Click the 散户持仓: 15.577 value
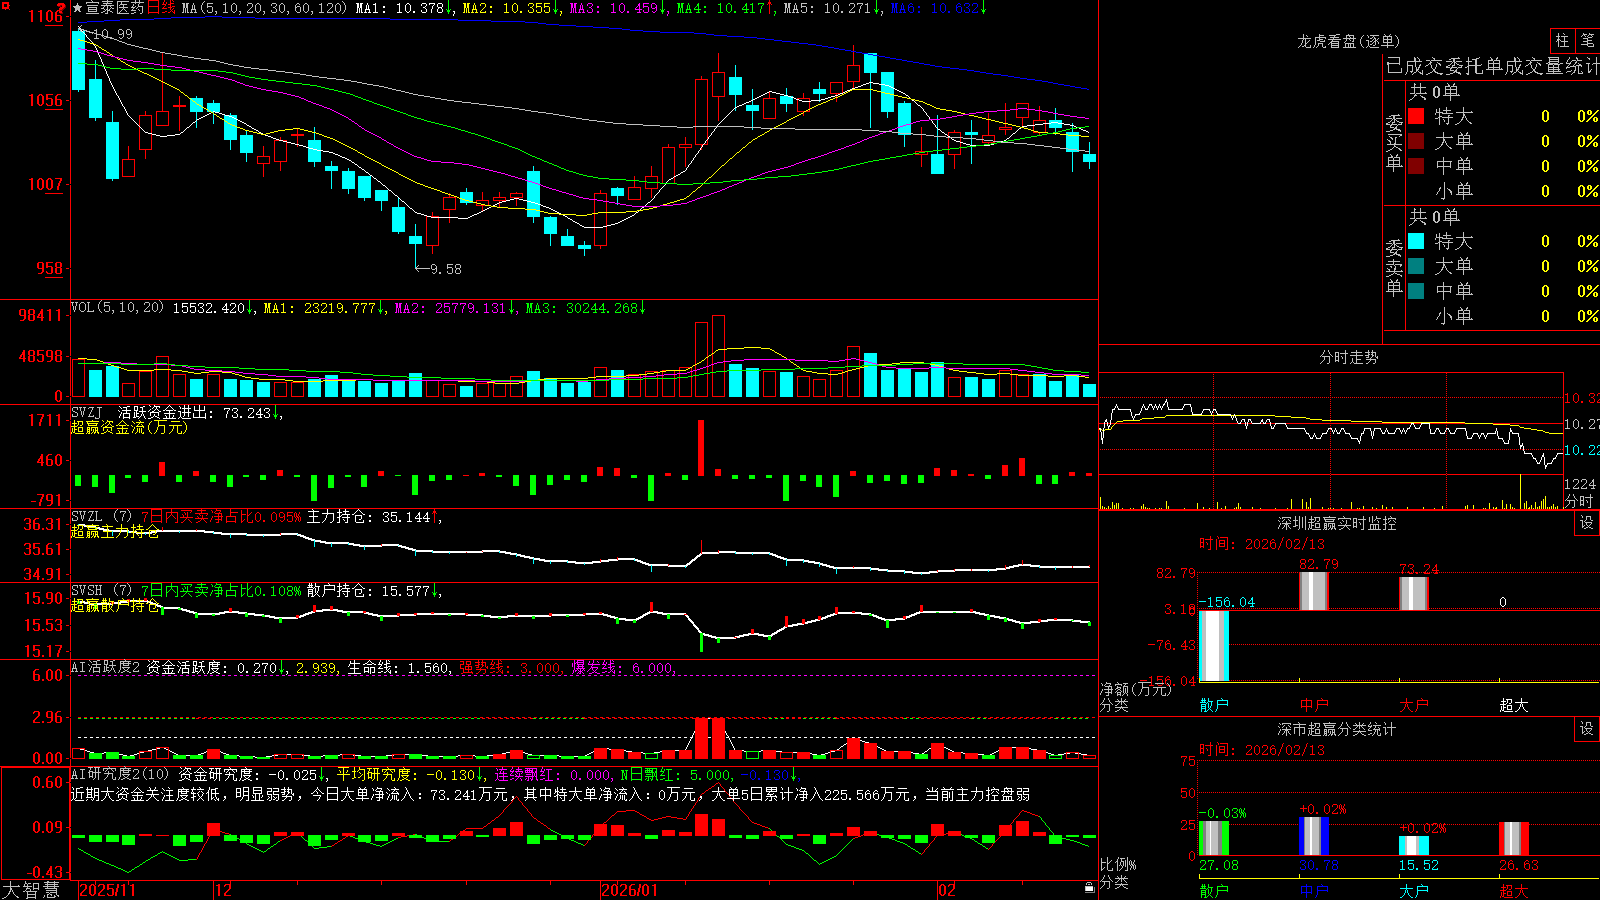 click(371, 591)
